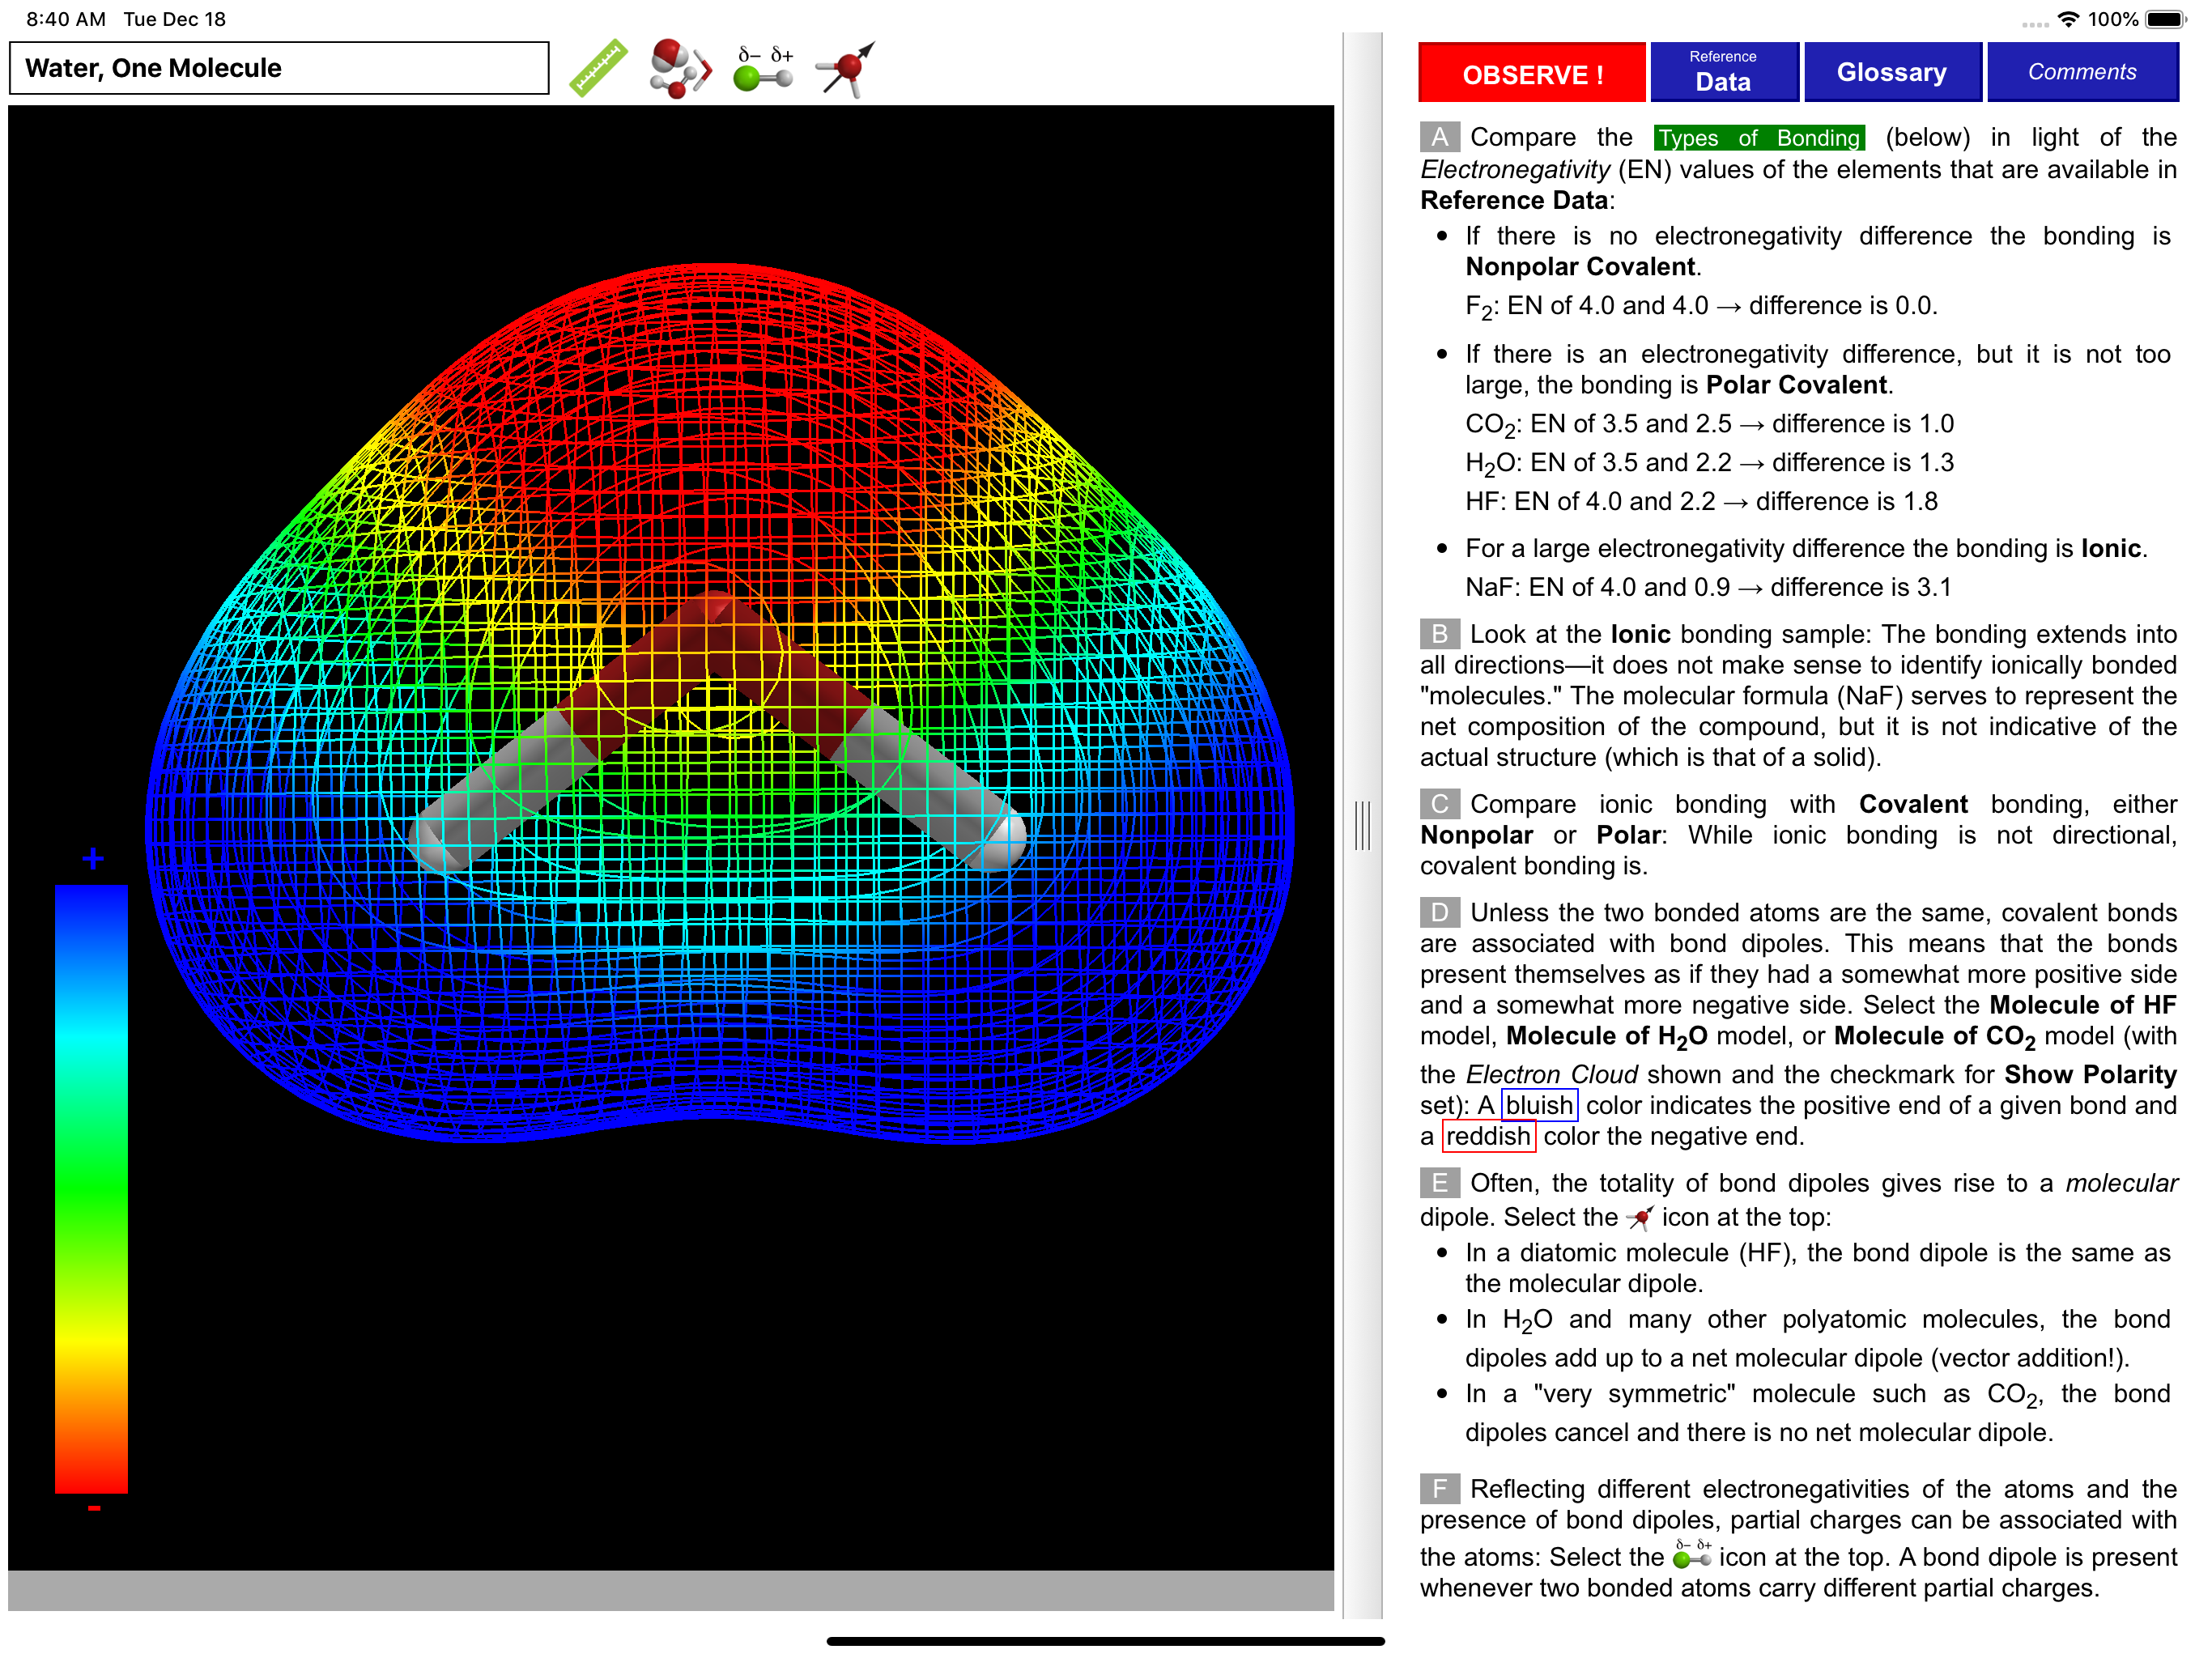Tap the battery indicator icon
Screen dimensions: 2212x1658
point(2164,19)
